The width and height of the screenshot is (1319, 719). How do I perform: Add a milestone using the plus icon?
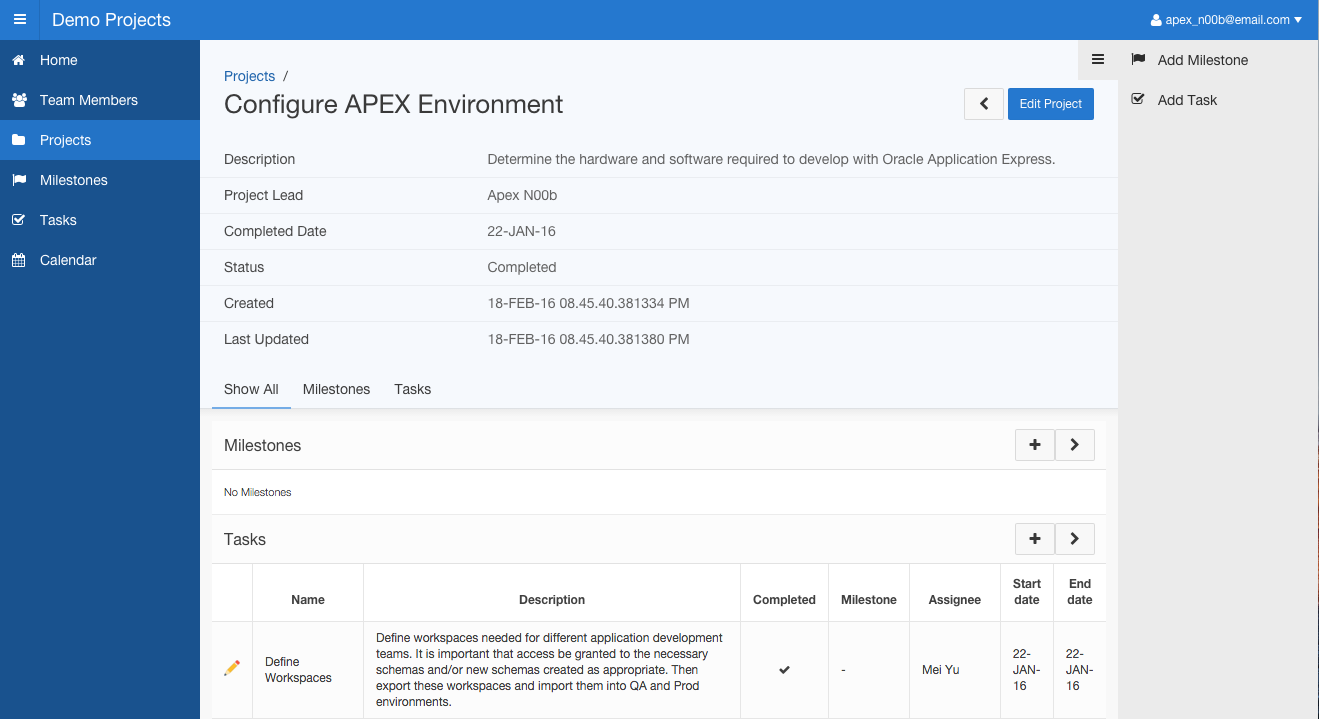(1034, 445)
